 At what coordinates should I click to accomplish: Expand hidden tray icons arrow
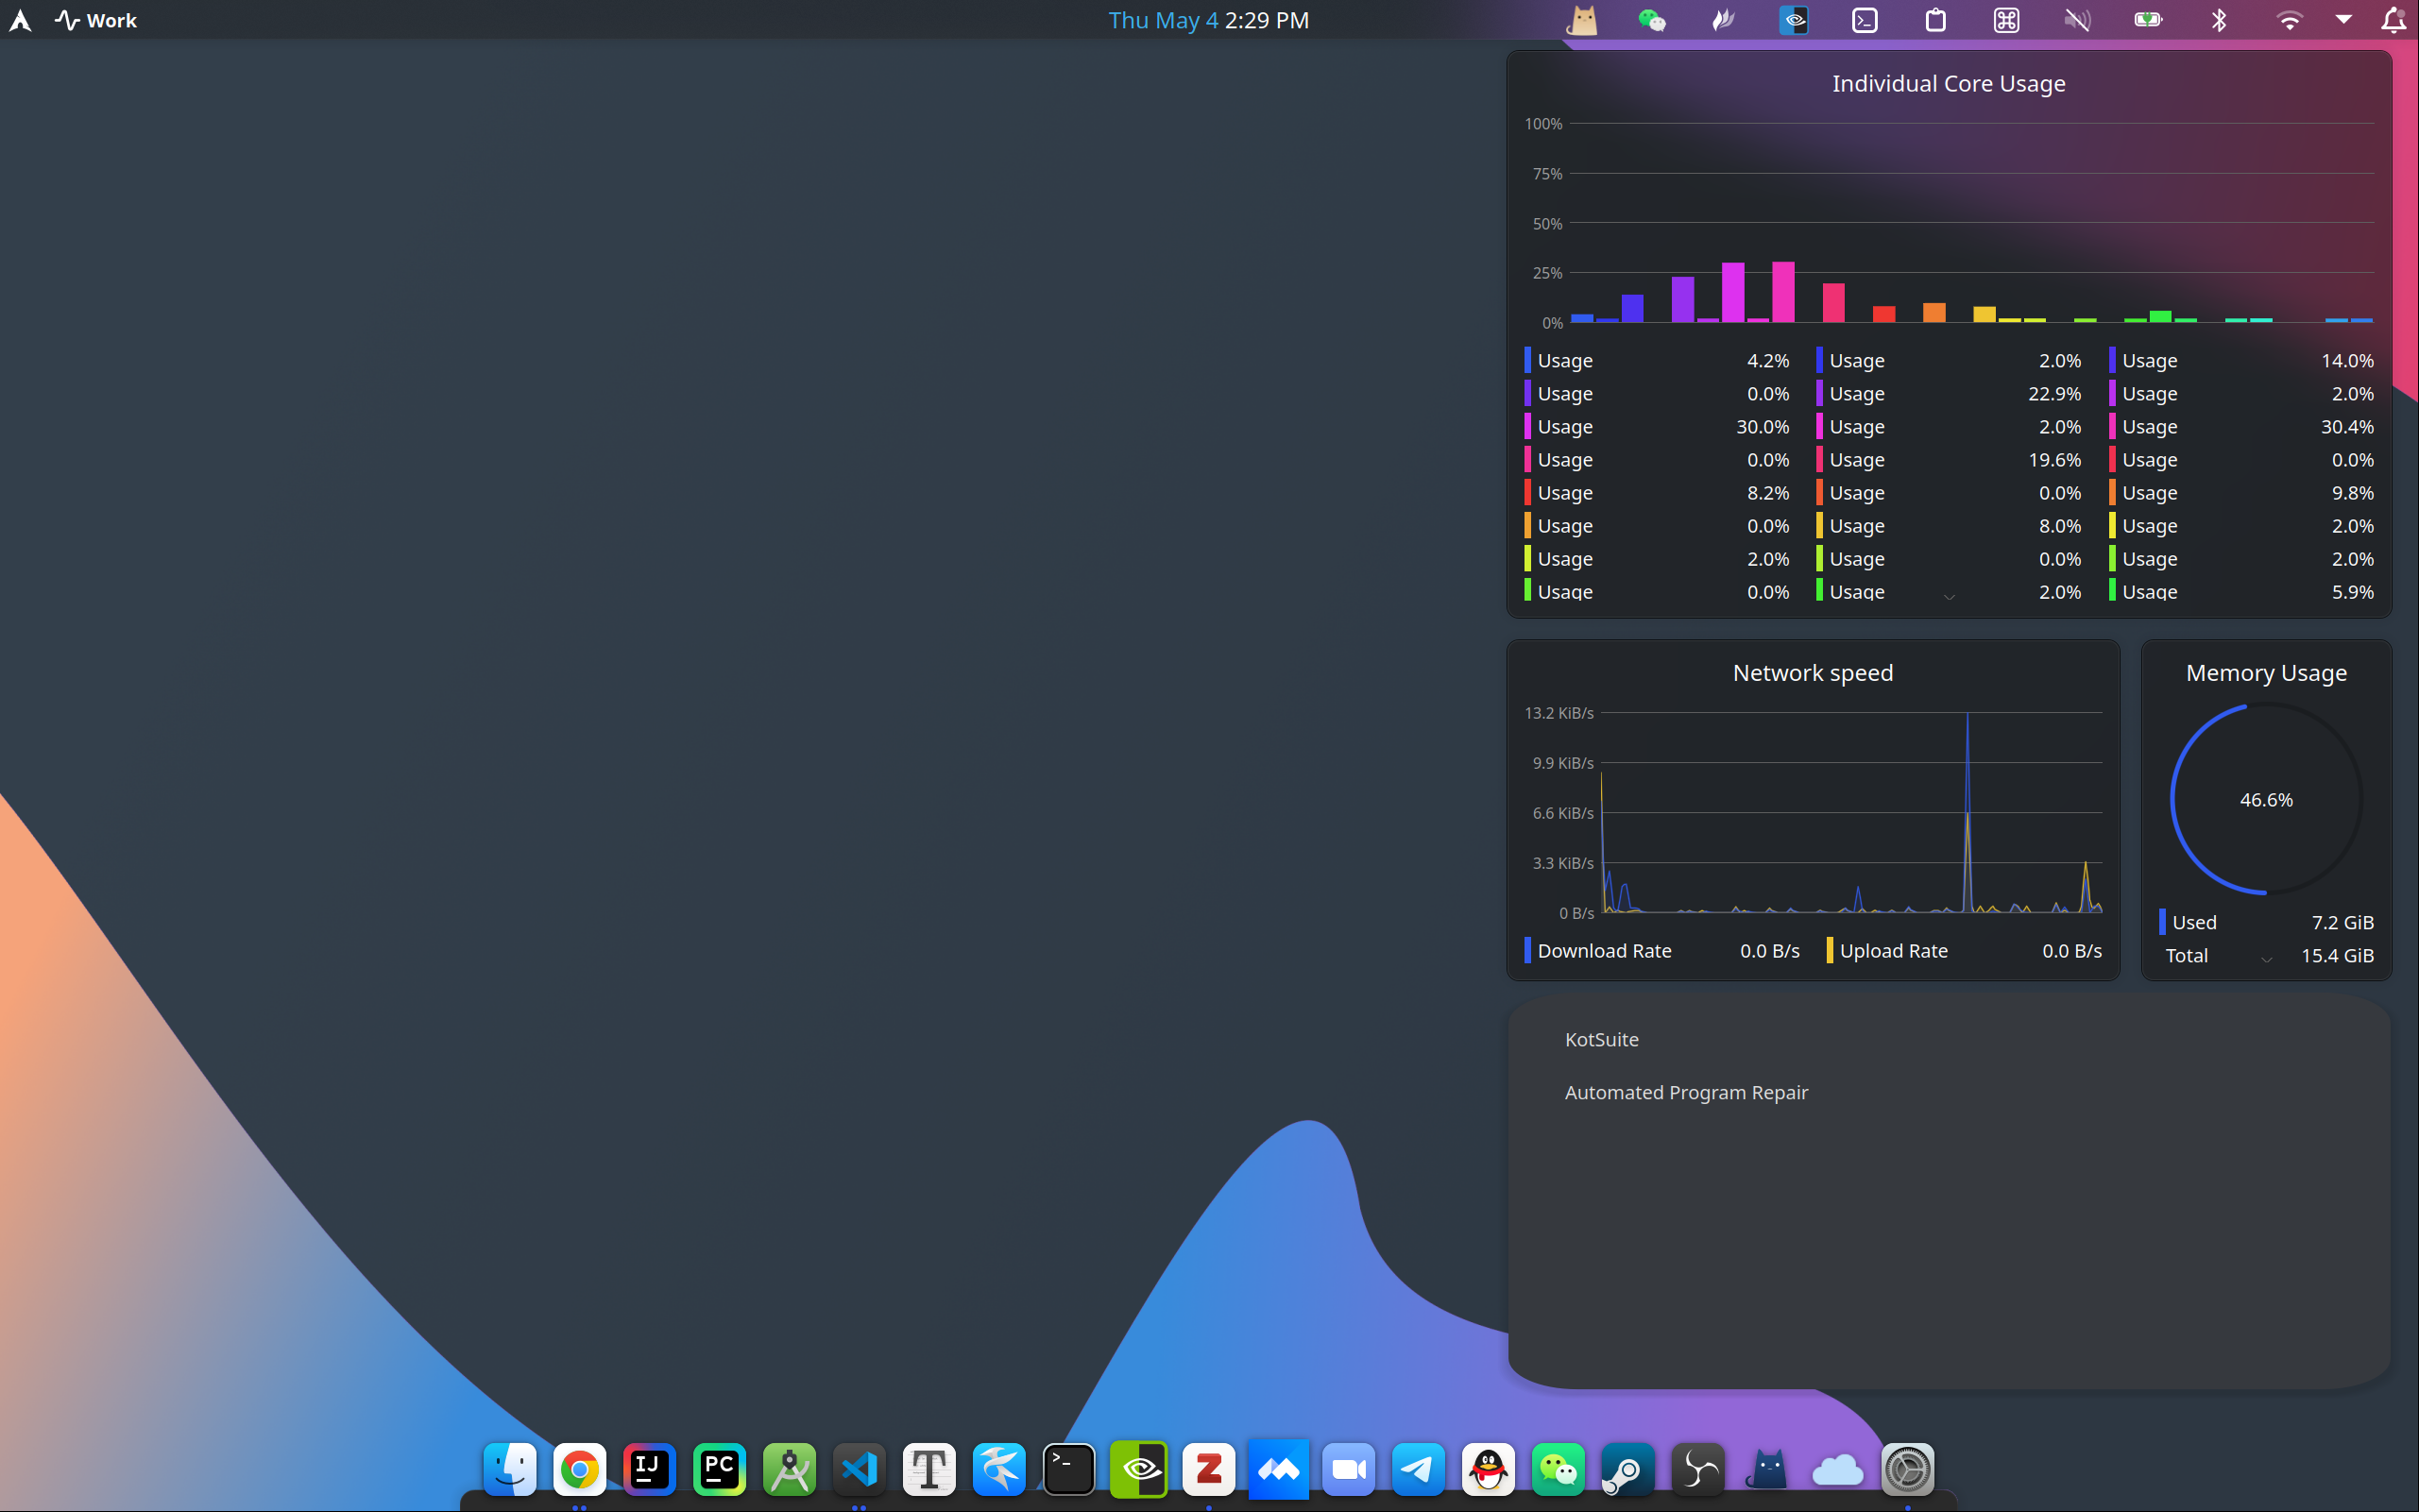coord(2343,20)
